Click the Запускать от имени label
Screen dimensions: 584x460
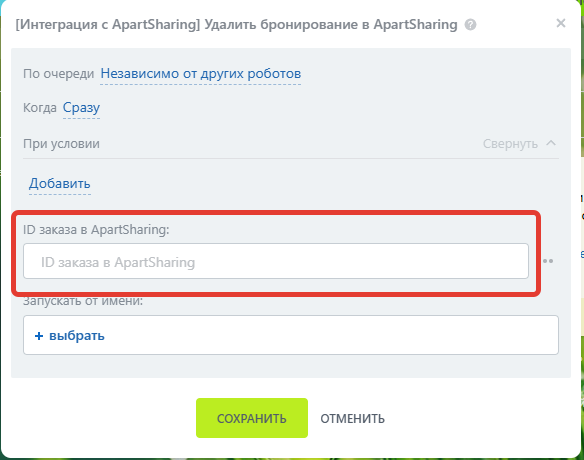(x=83, y=301)
